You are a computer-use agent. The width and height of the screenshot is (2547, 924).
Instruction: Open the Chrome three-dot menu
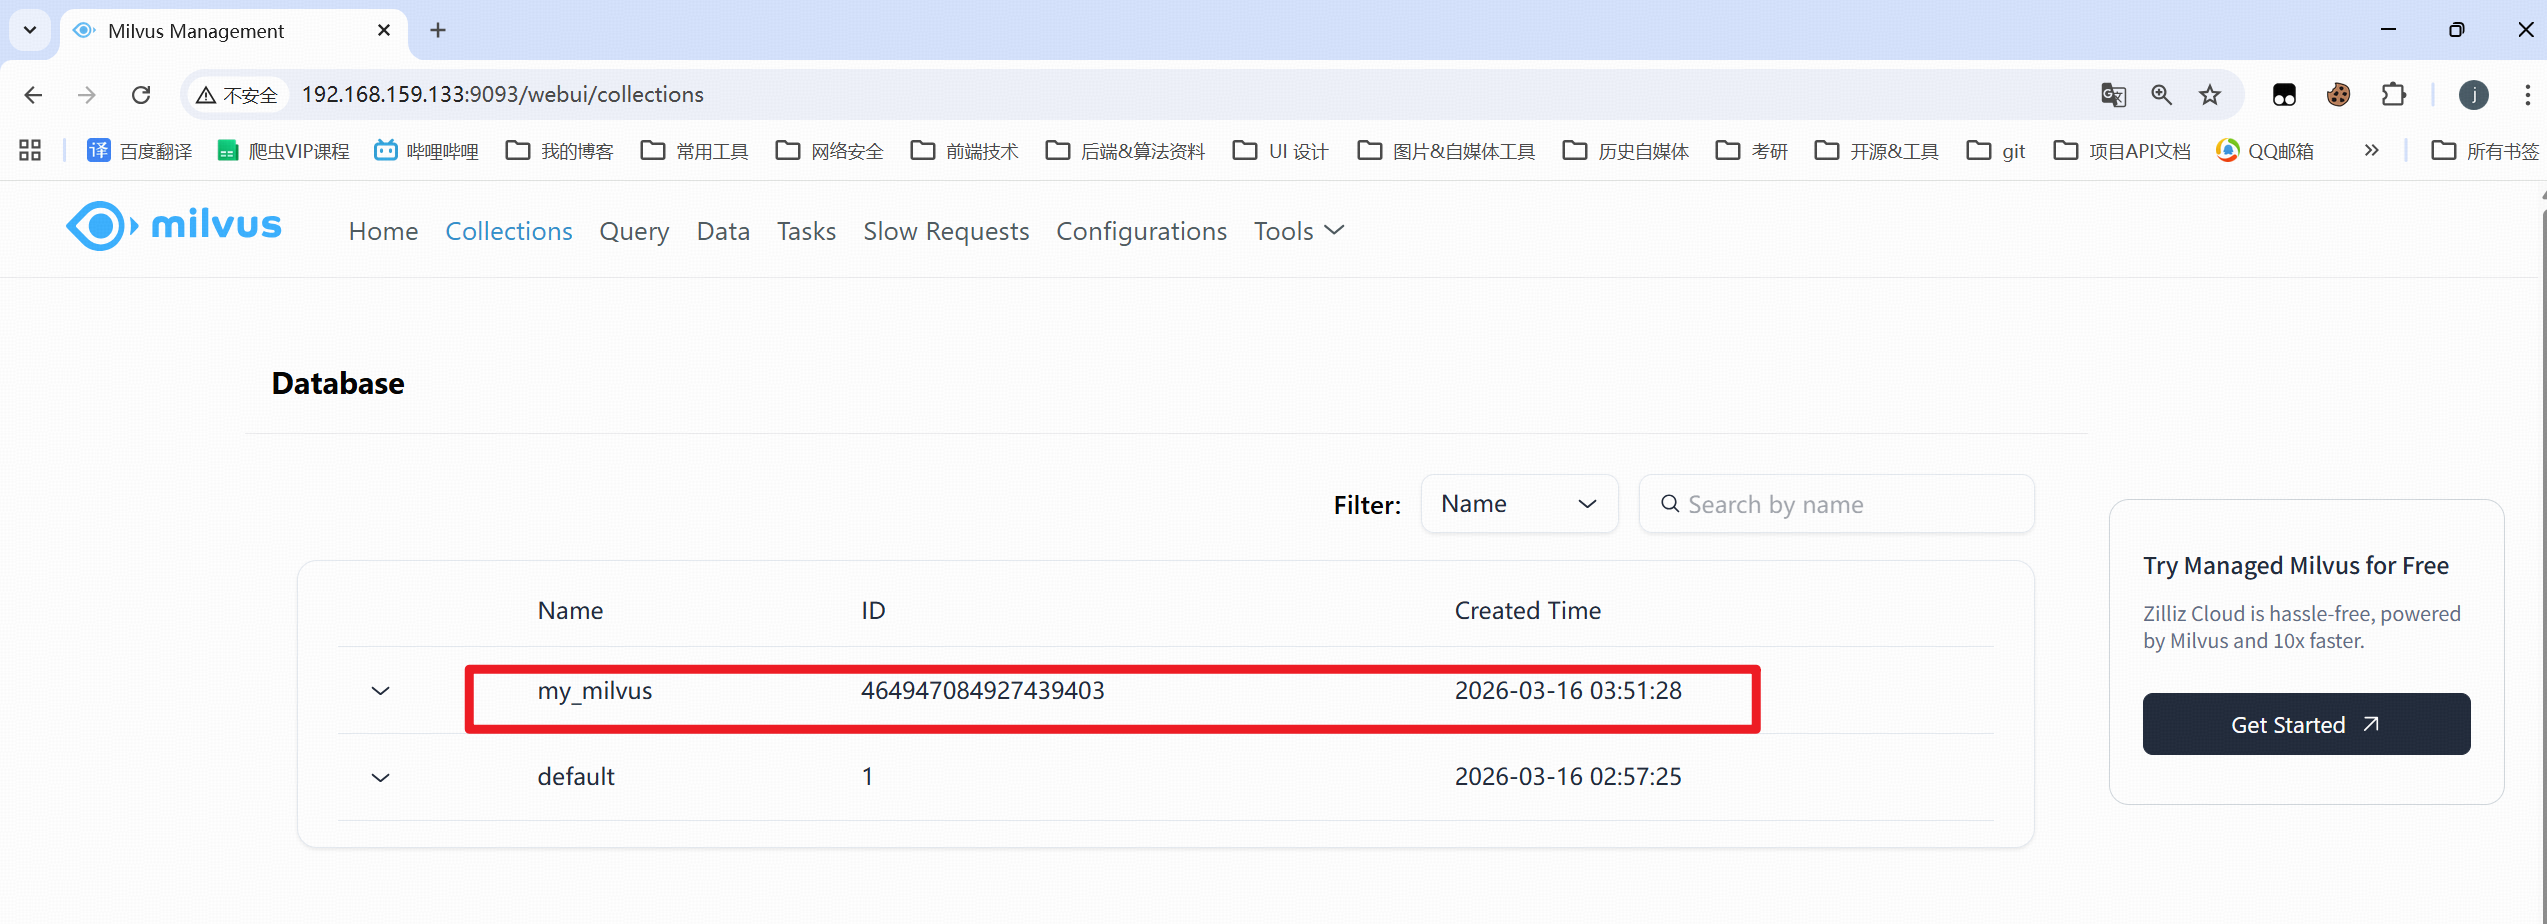tap(2527, 95)
